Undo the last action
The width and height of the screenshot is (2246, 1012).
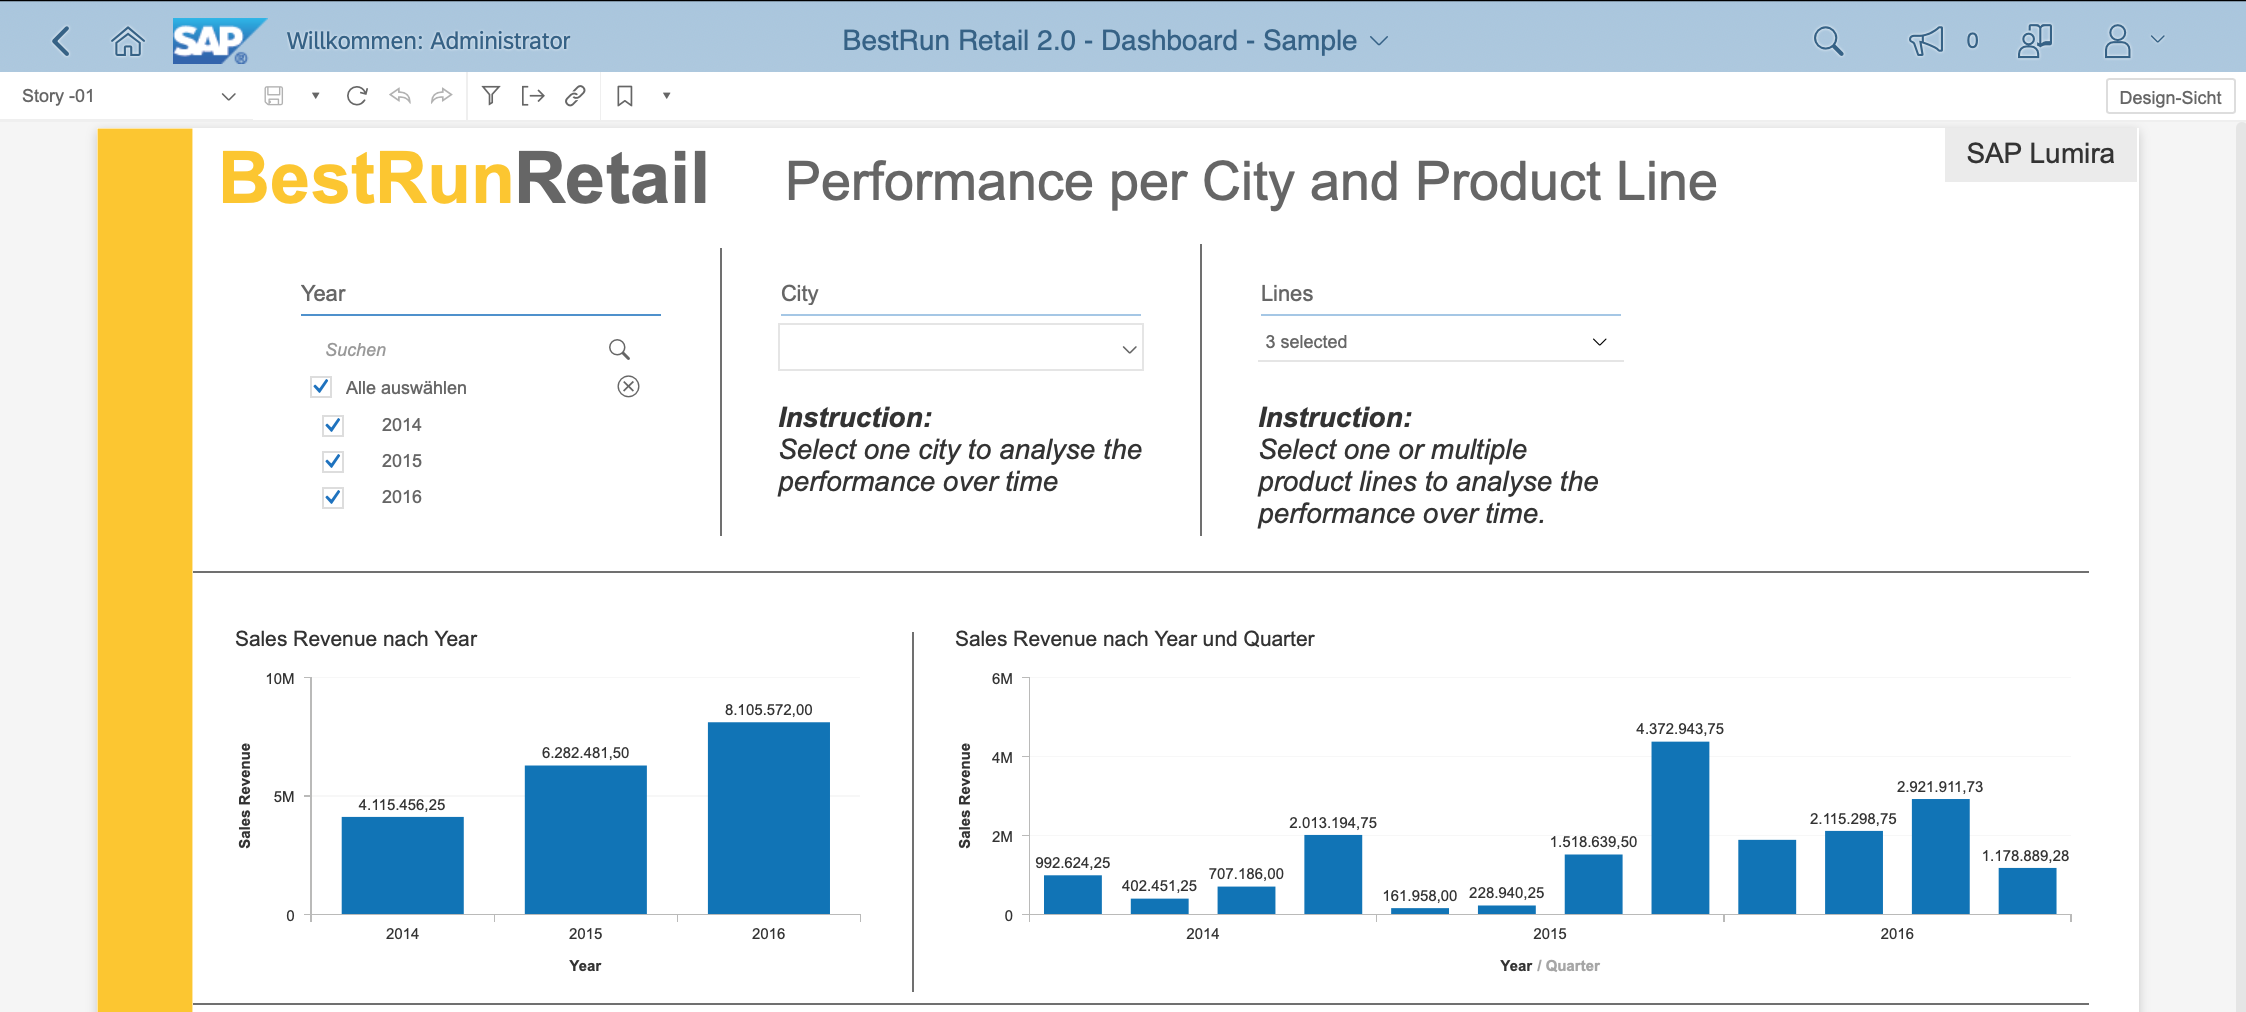400,96
